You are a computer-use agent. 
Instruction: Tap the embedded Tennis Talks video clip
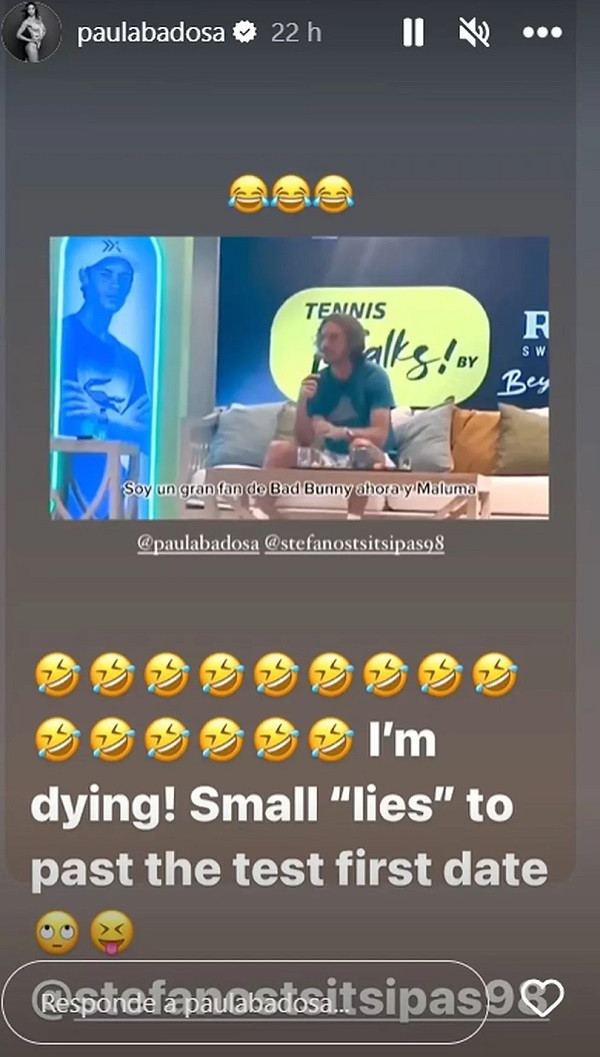coord(299,378)
